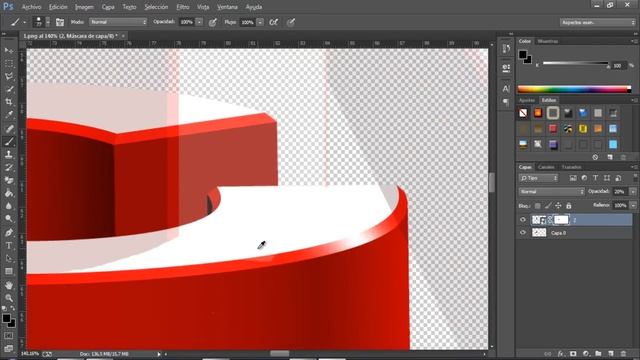
Task: Select the Clone Stamp tool
Action: (9, 155)
